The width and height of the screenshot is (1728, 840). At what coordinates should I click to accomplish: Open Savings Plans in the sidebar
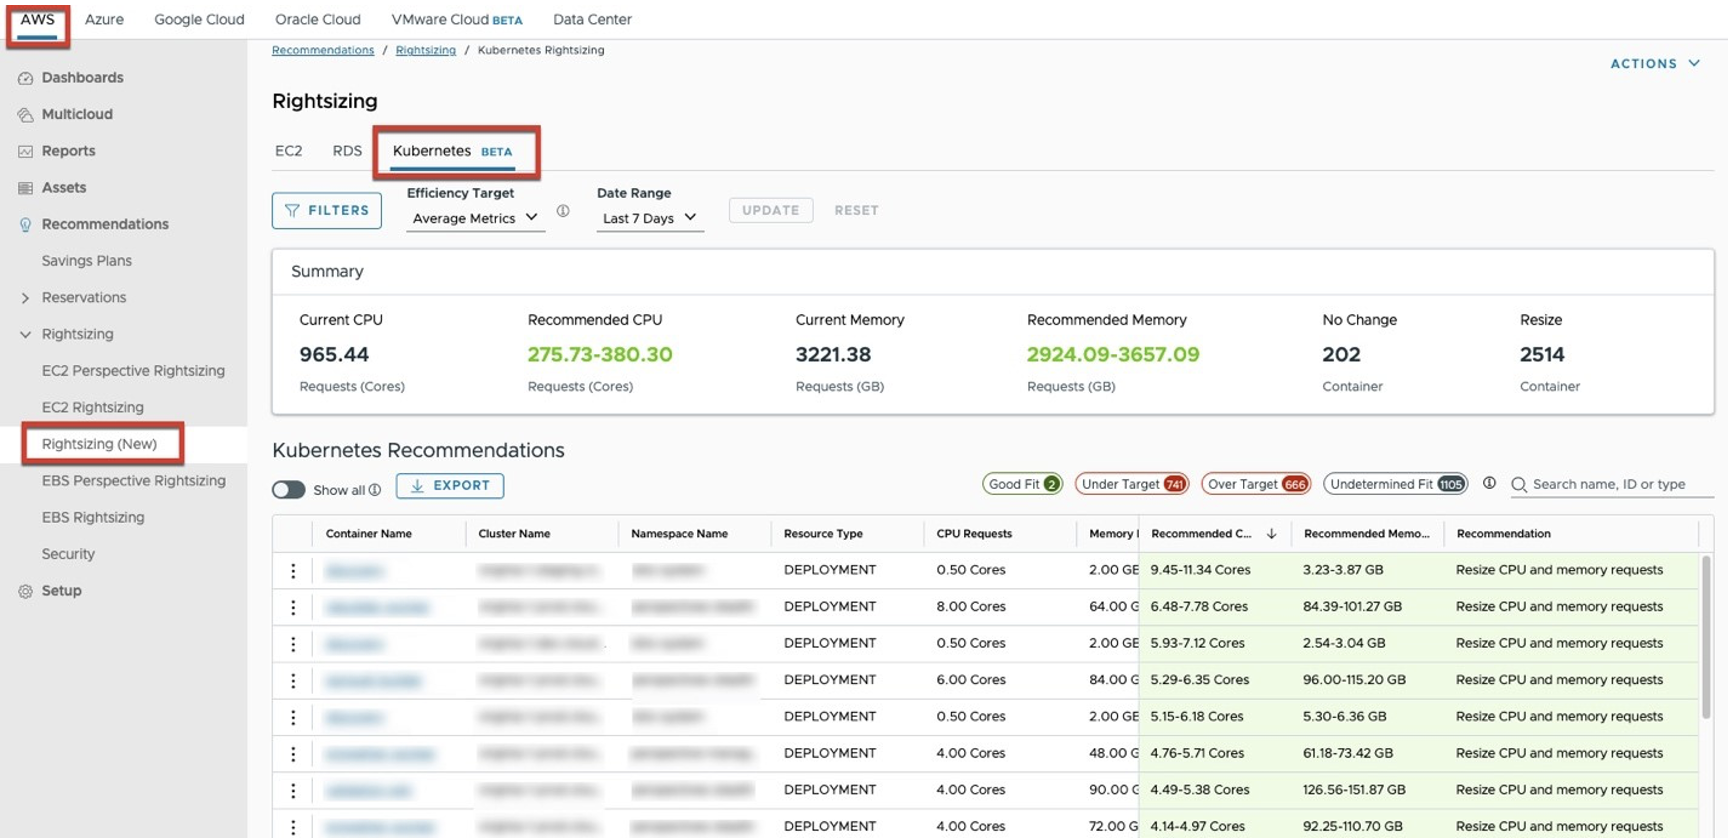87,261
